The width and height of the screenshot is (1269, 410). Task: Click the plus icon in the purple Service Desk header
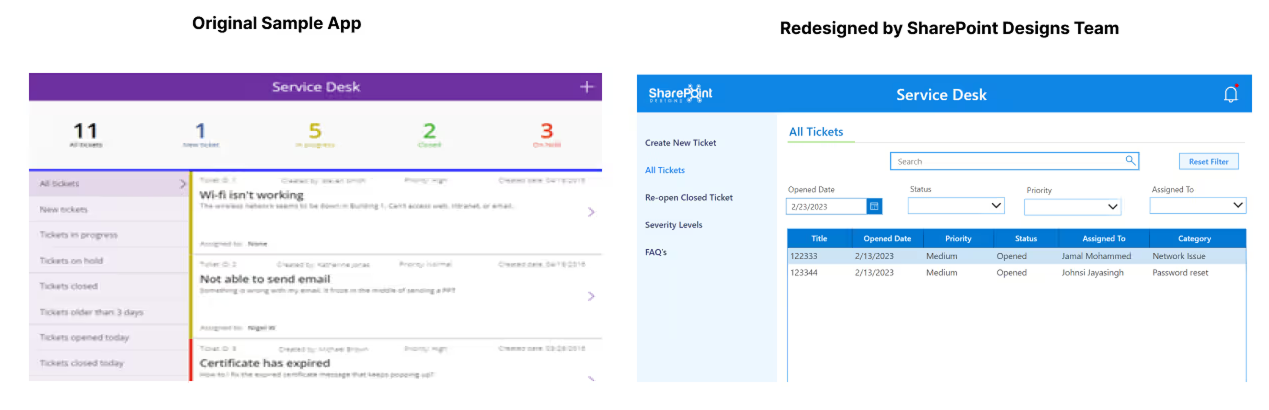tap(586, 87)
